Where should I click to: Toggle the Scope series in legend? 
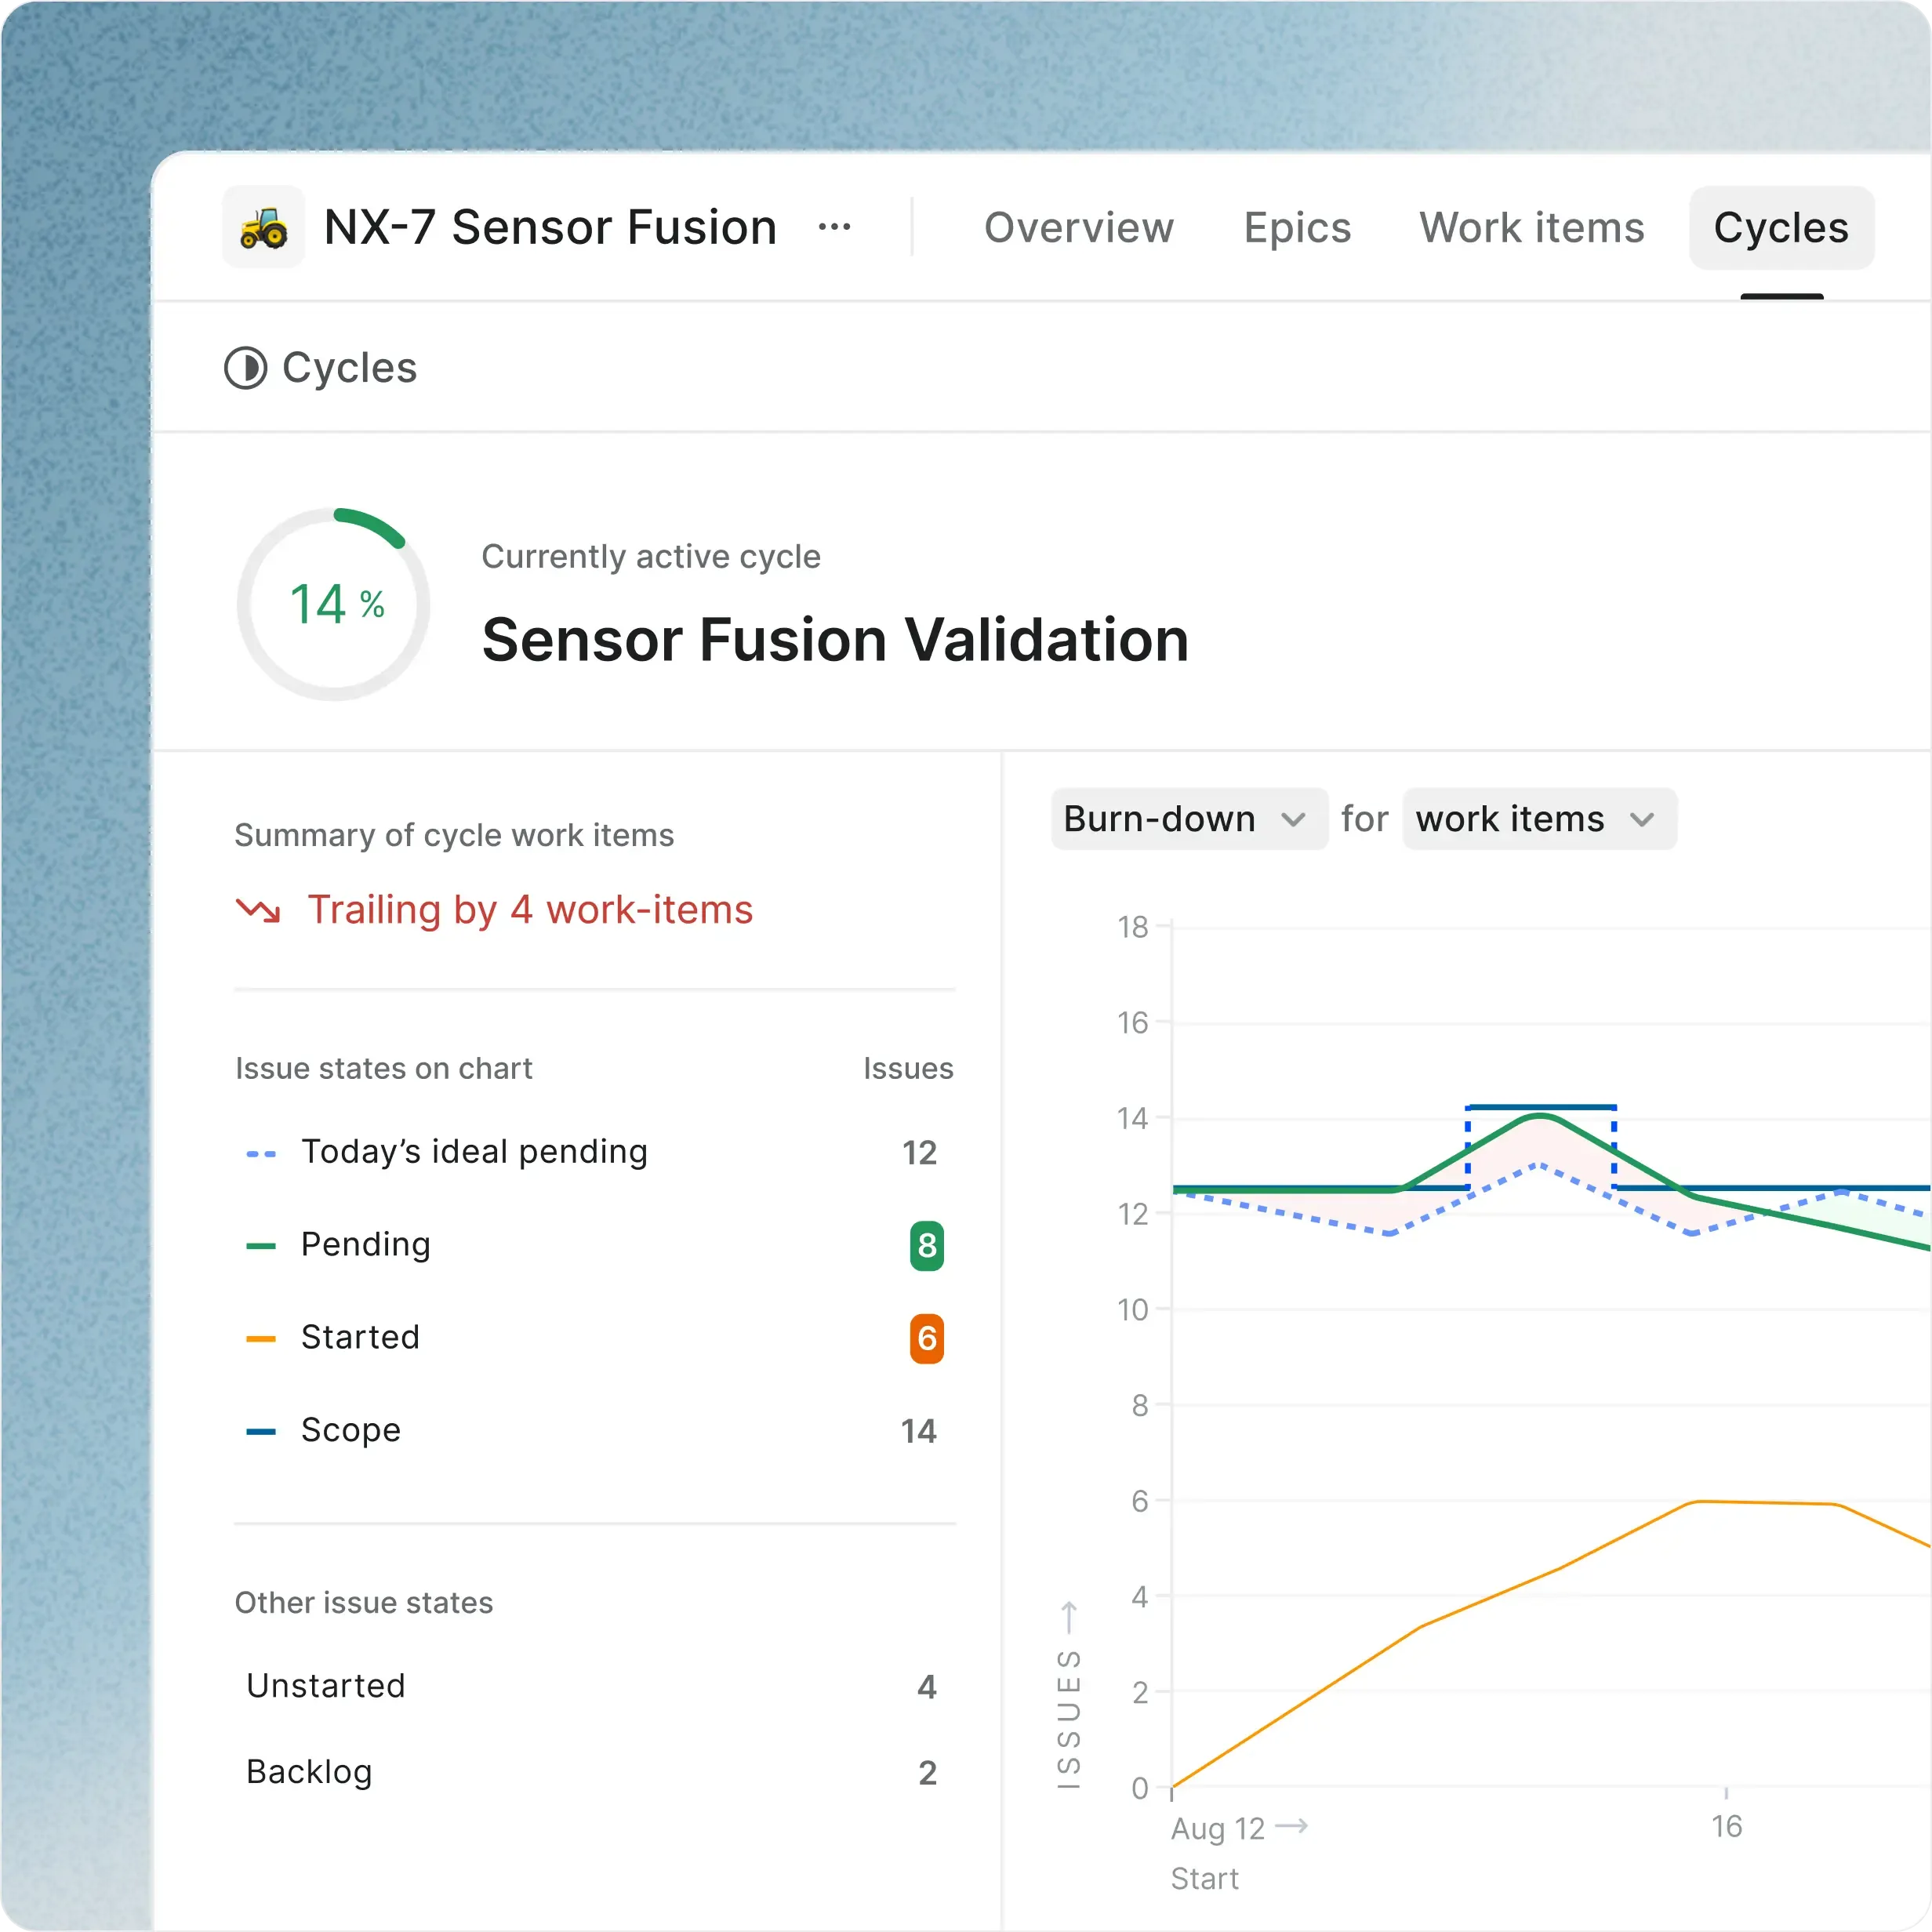(351, 1431)
